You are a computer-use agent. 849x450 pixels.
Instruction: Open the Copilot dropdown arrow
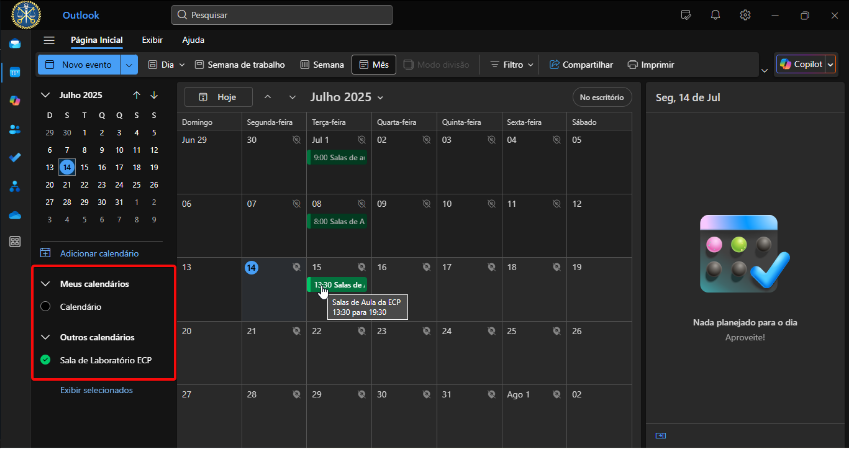831,64
